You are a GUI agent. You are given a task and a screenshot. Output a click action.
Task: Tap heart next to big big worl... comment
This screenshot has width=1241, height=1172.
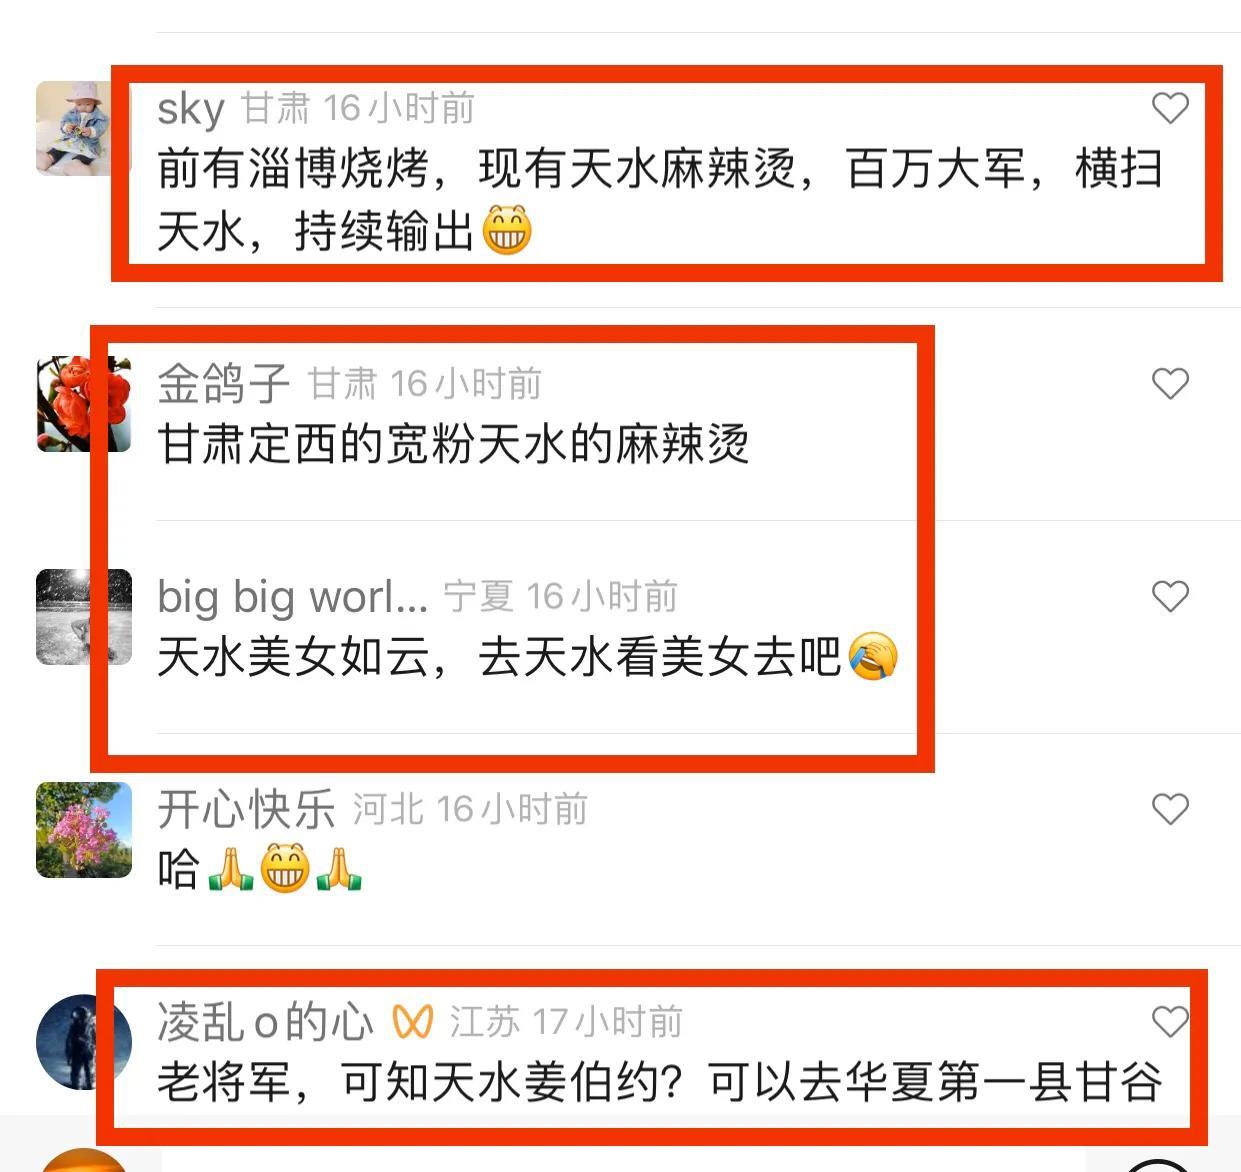coord(1170,596)
